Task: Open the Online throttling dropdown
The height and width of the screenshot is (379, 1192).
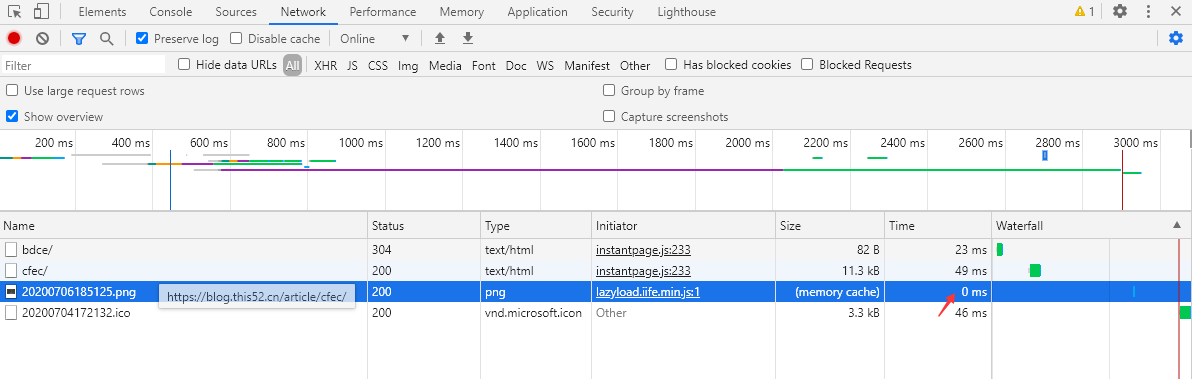Action: [x=375, y=38]
